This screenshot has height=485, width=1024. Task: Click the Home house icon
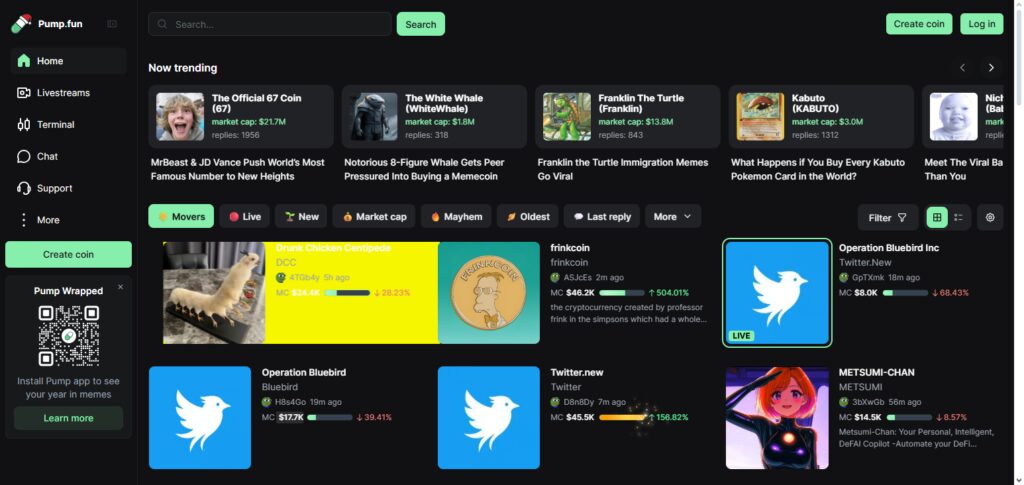[x=24, y=61]
